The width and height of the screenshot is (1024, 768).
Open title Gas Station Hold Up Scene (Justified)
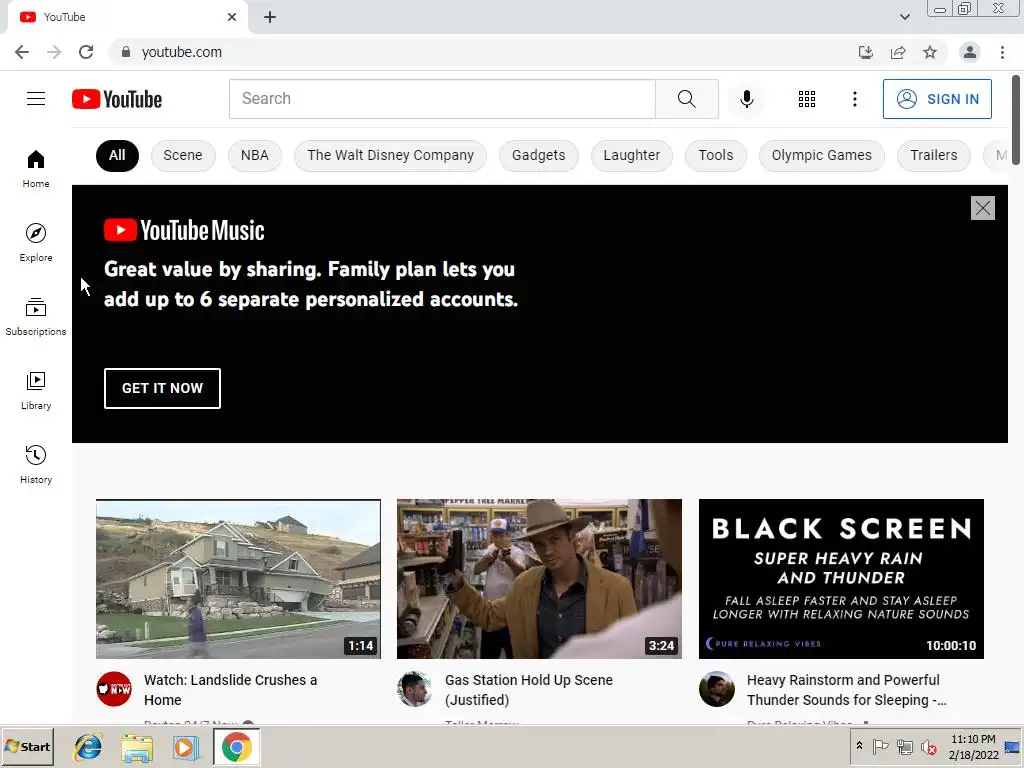tap(529, 690)
